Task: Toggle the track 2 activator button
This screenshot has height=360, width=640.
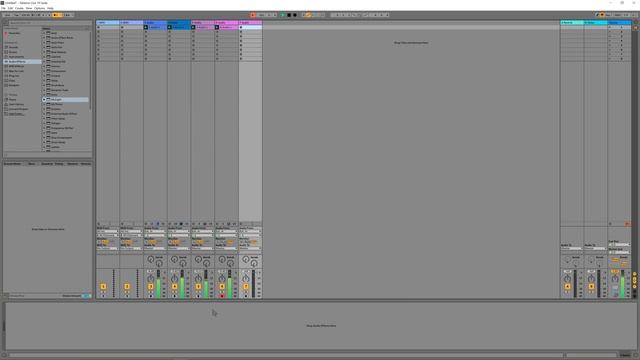Action: pos(127,287)
